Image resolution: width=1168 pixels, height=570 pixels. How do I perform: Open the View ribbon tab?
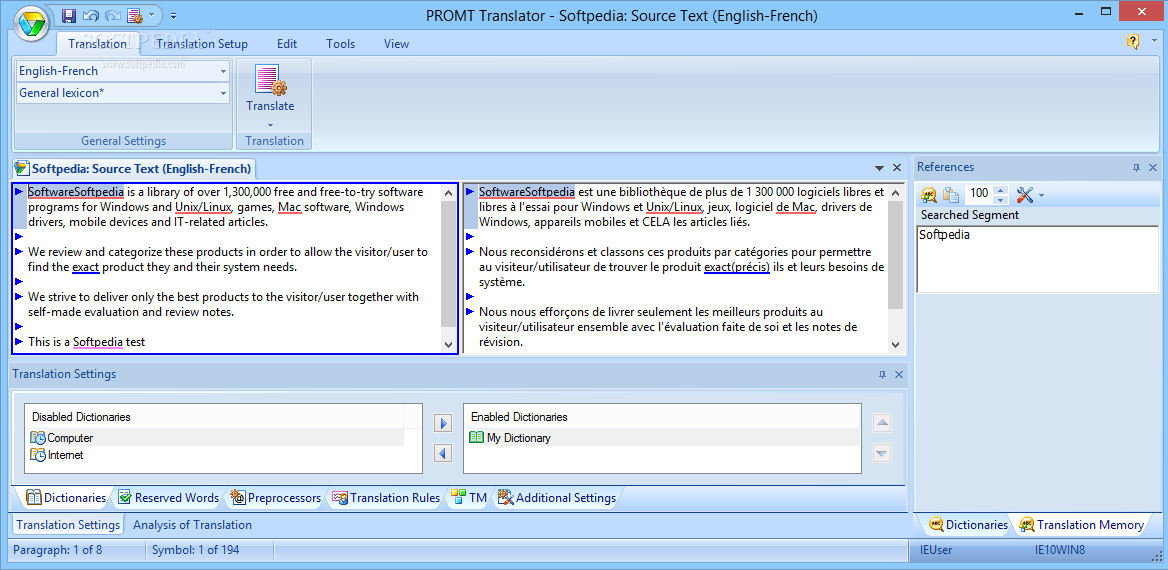(x=396, y=44)
